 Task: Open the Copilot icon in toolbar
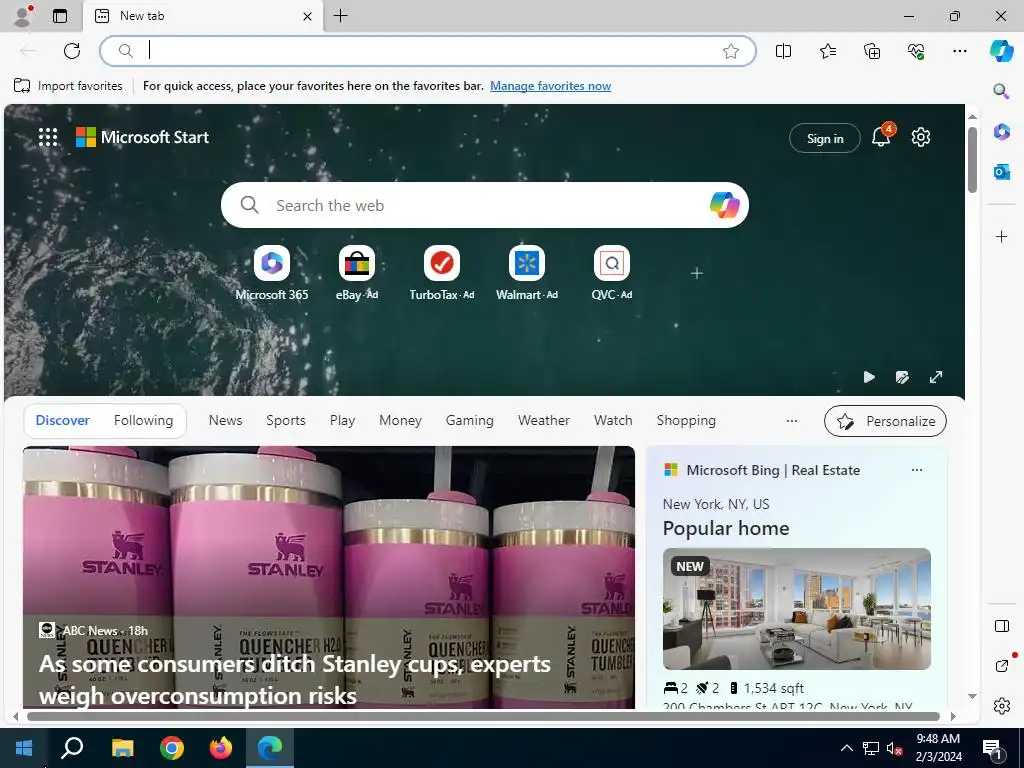1002,51
